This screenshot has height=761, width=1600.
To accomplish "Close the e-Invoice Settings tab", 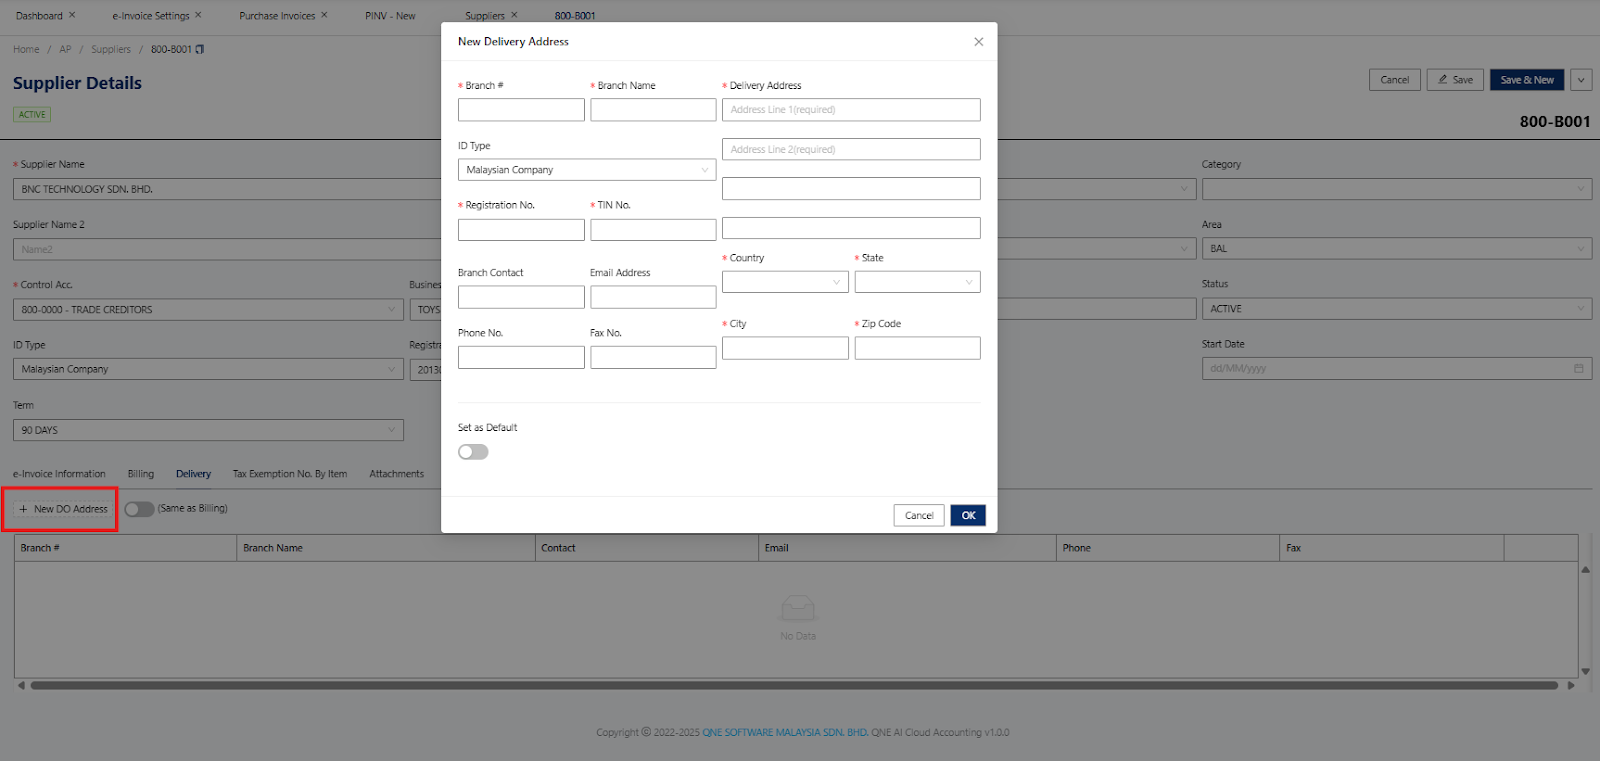I will coord(198,15).
